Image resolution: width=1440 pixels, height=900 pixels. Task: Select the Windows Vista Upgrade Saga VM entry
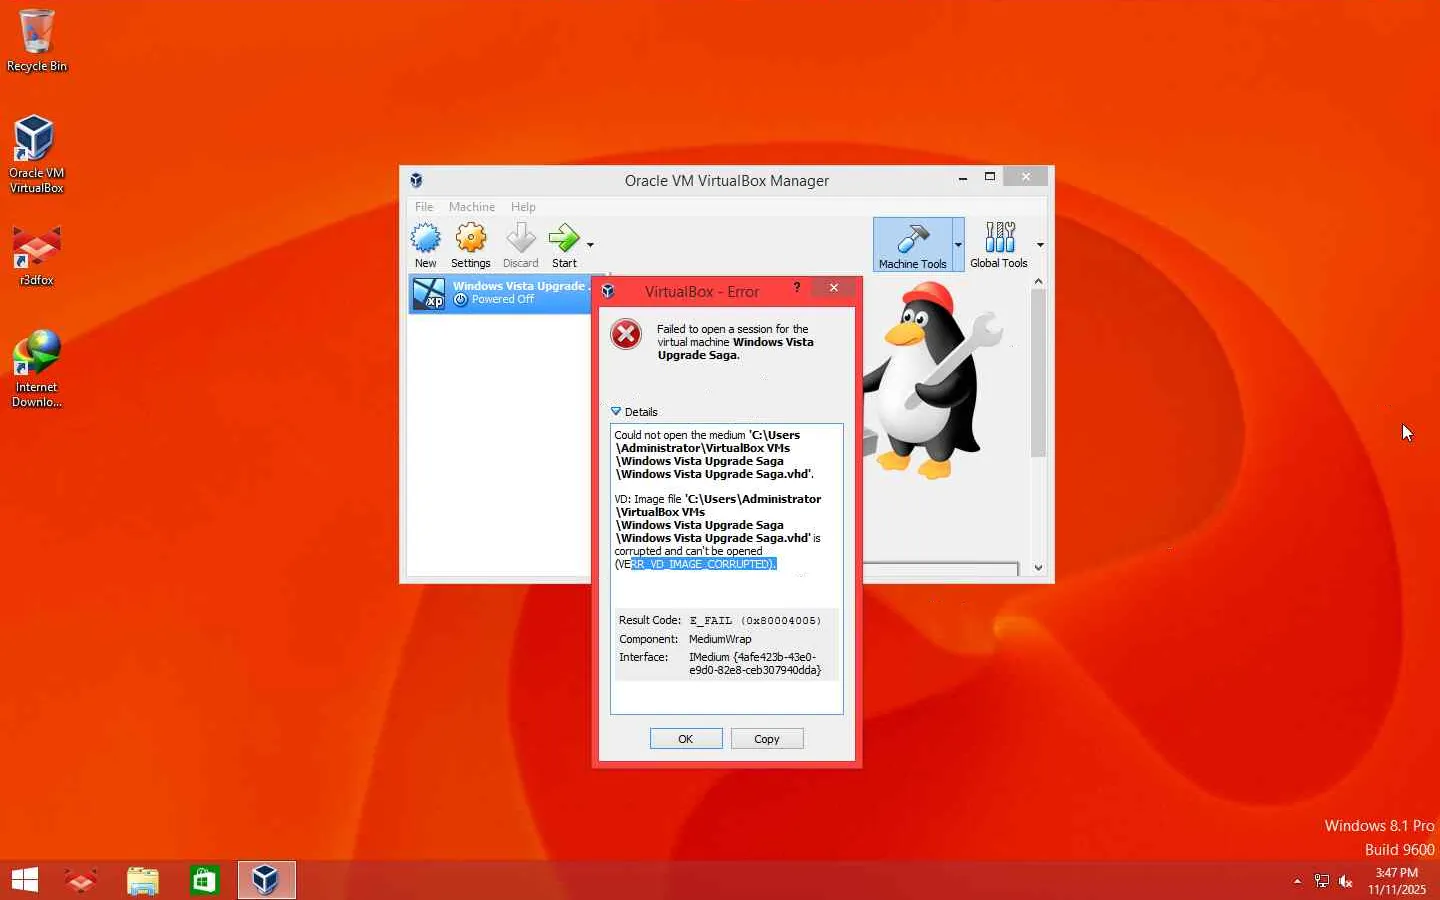pos(501,294)
